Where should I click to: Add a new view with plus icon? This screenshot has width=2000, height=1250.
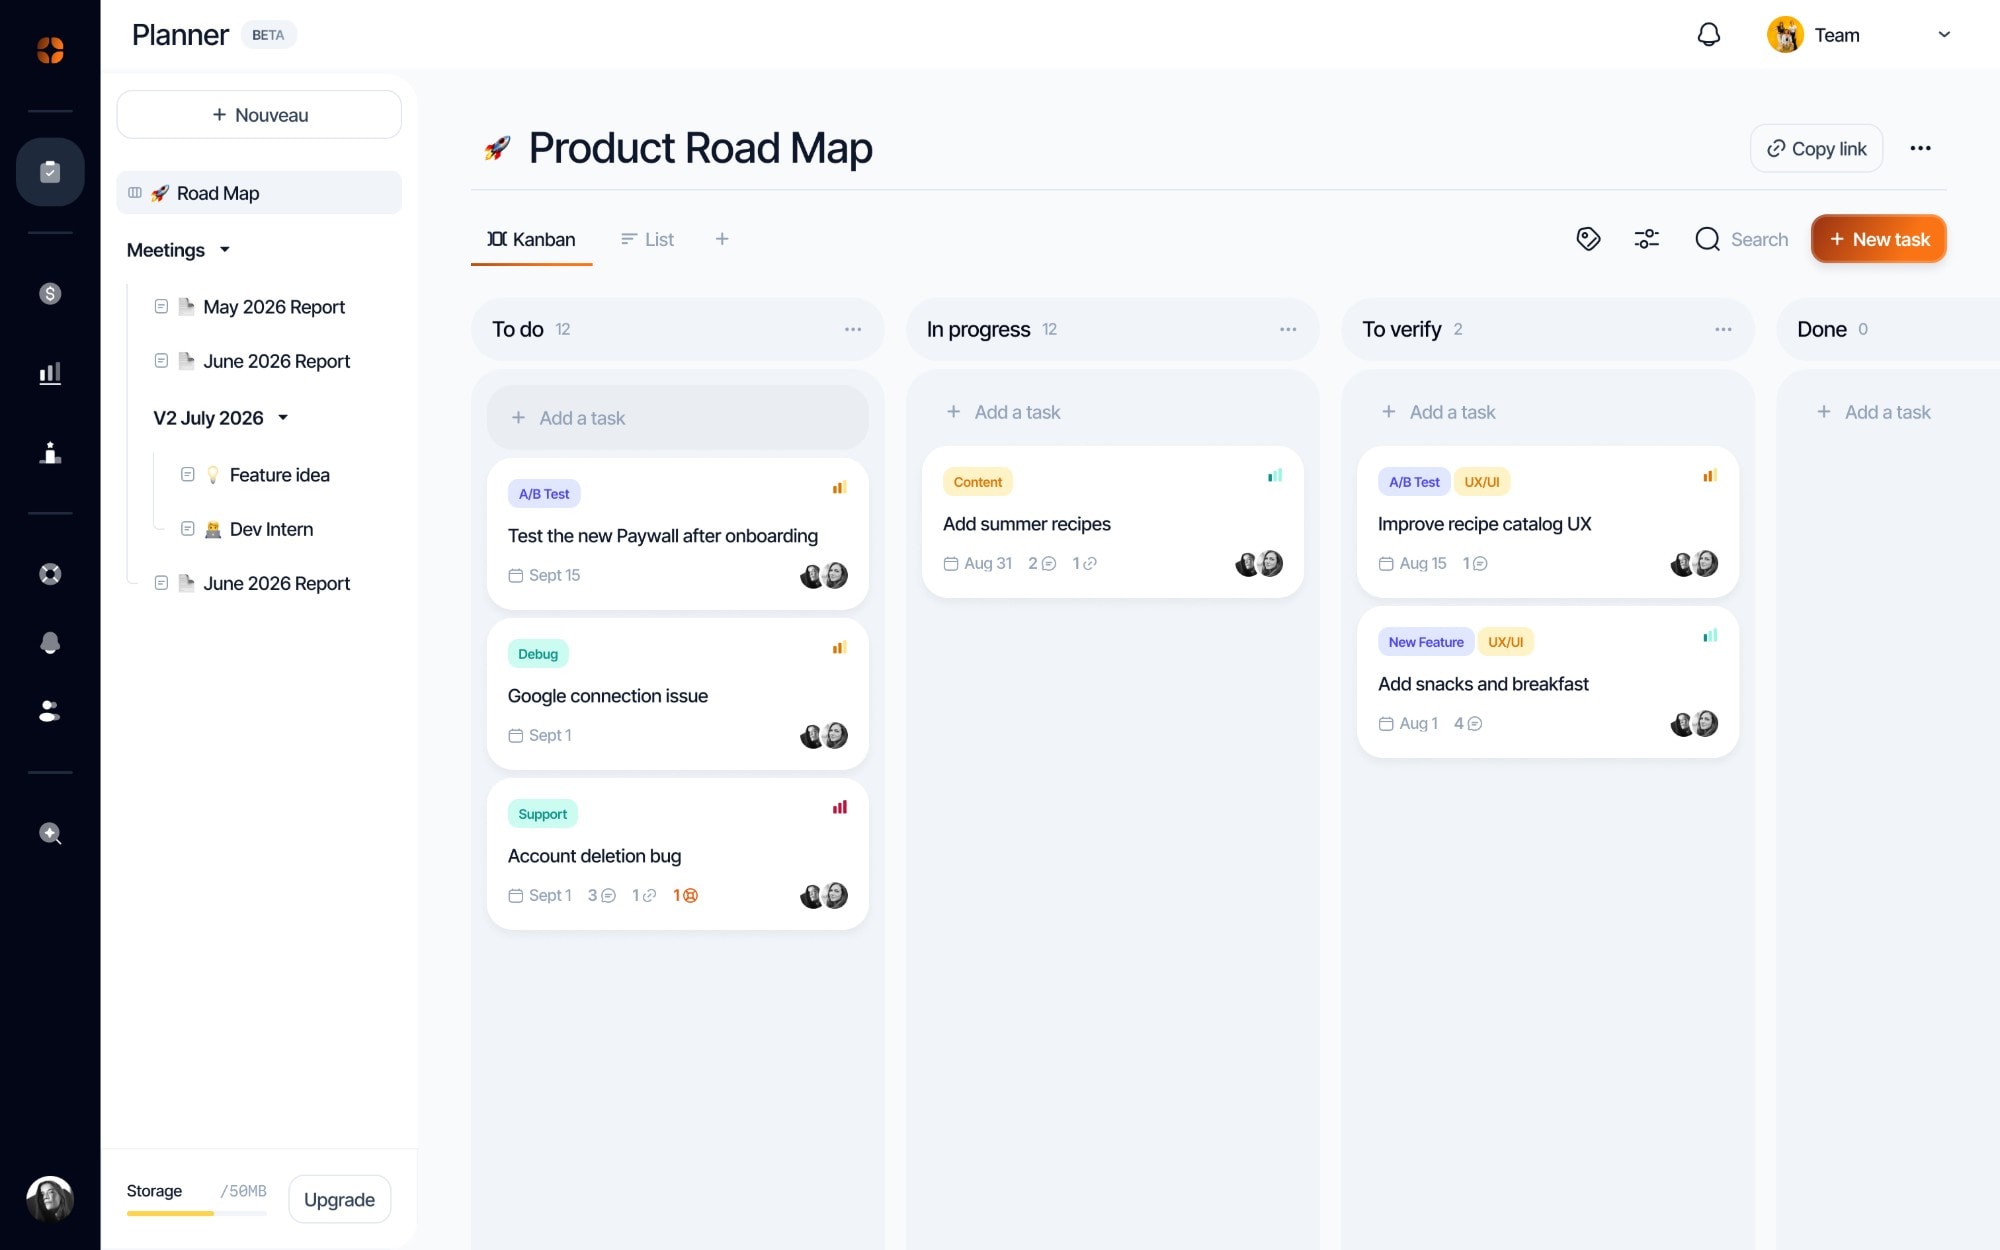tap(722, 239)
